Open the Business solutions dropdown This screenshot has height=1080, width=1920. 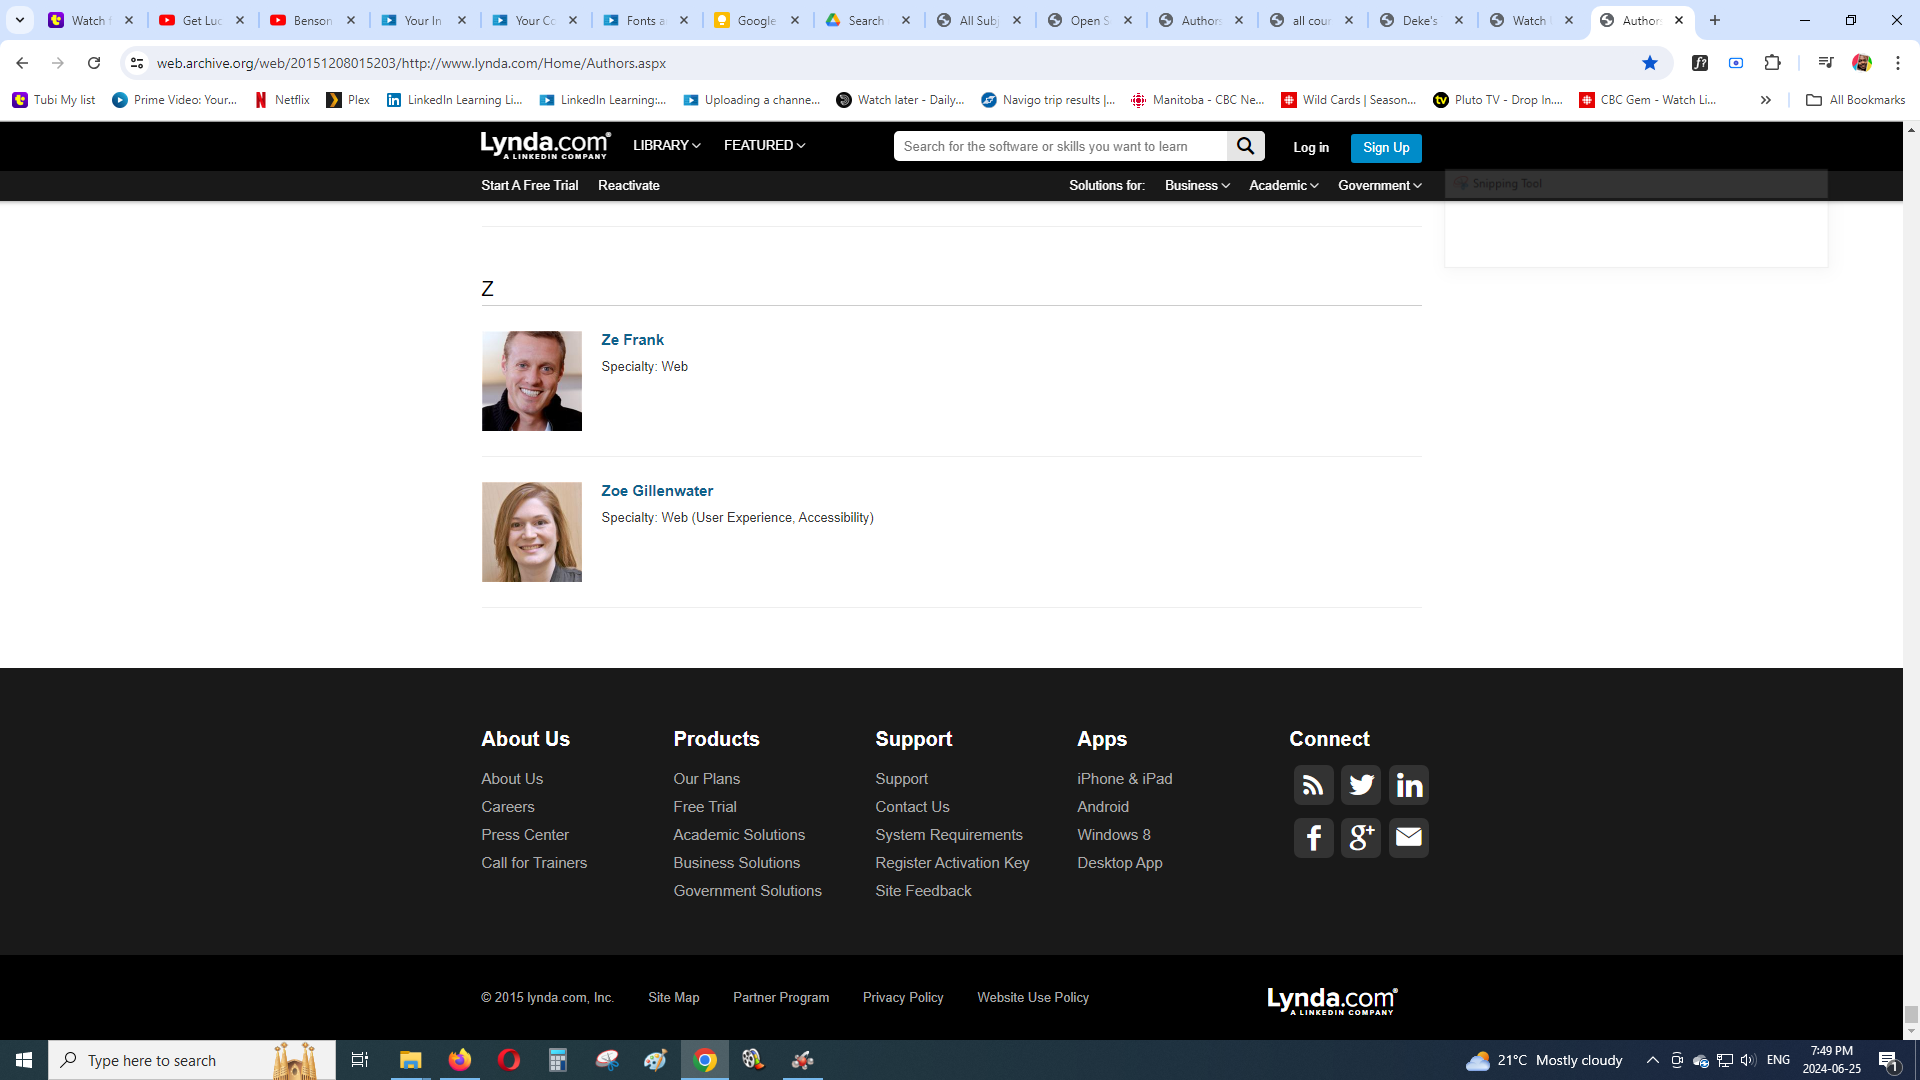tap(1196, 185)
